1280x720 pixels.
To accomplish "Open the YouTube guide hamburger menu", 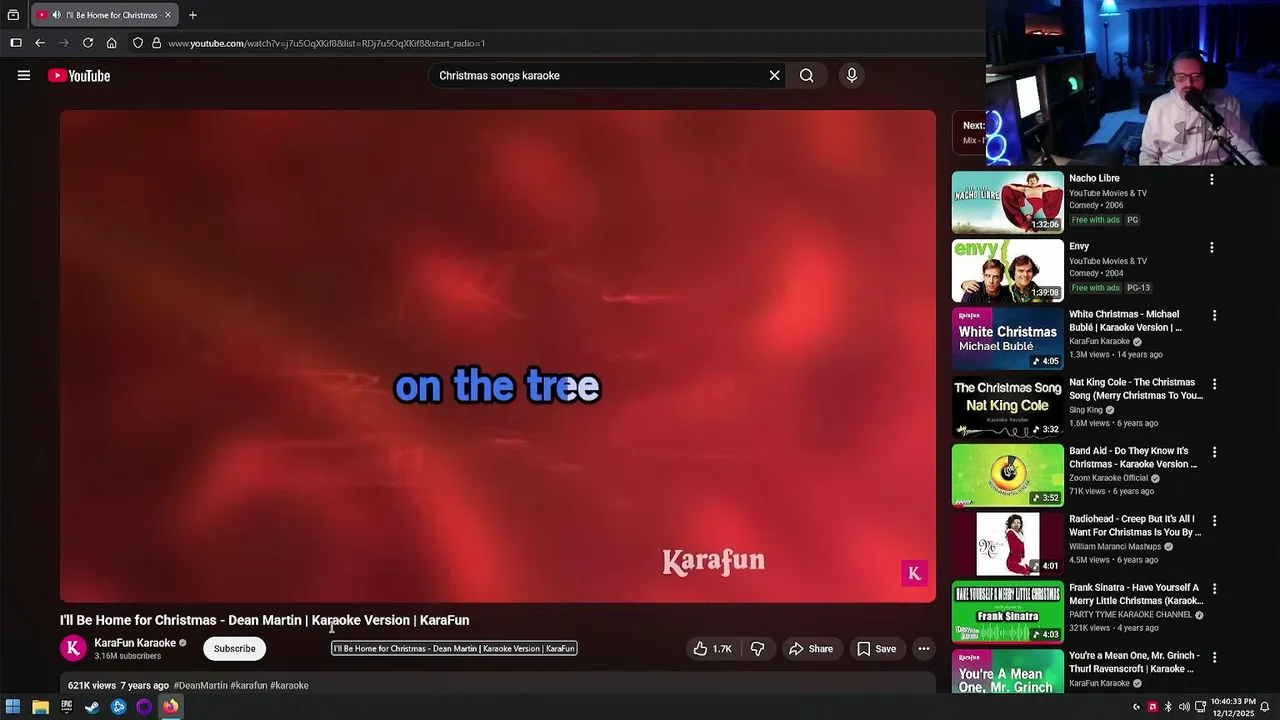I will 24,75.
